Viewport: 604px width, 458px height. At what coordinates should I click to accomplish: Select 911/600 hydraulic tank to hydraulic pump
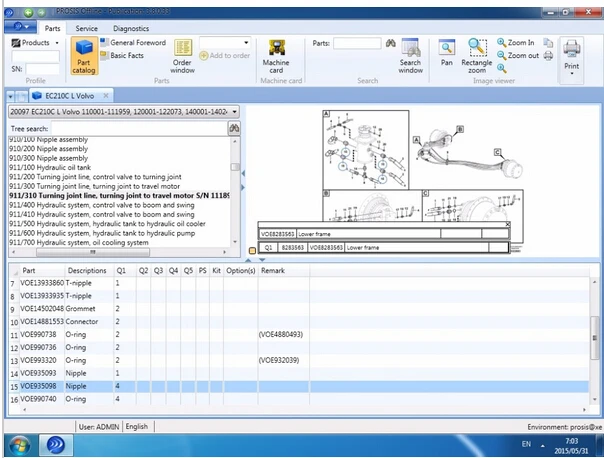click(x=102, y=233)
